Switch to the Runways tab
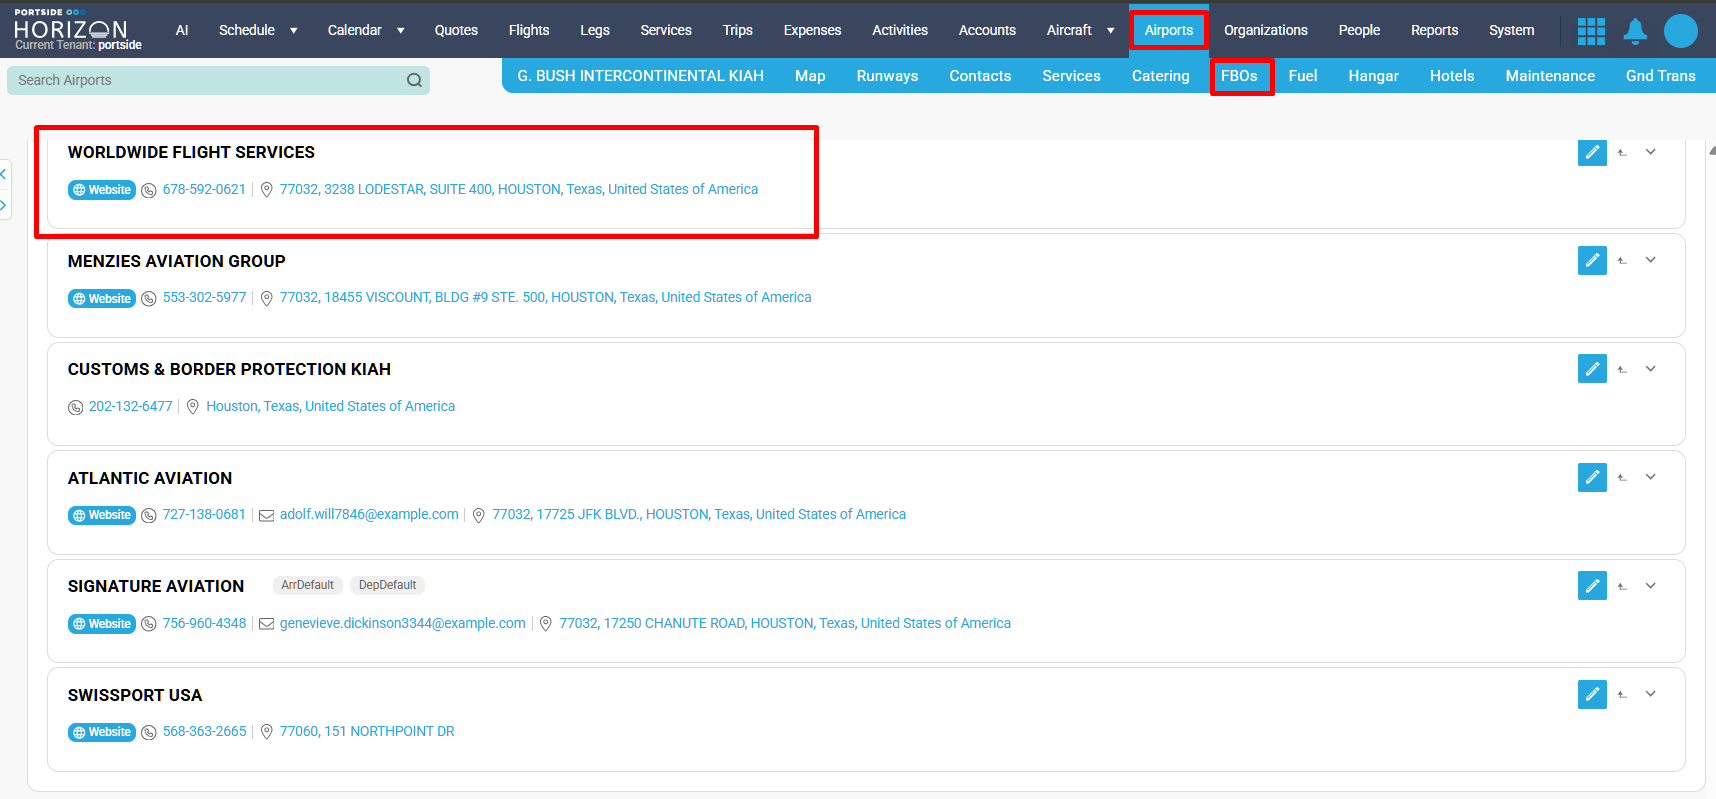Screen dimensions: 1716x799 (x=887, y=76)
